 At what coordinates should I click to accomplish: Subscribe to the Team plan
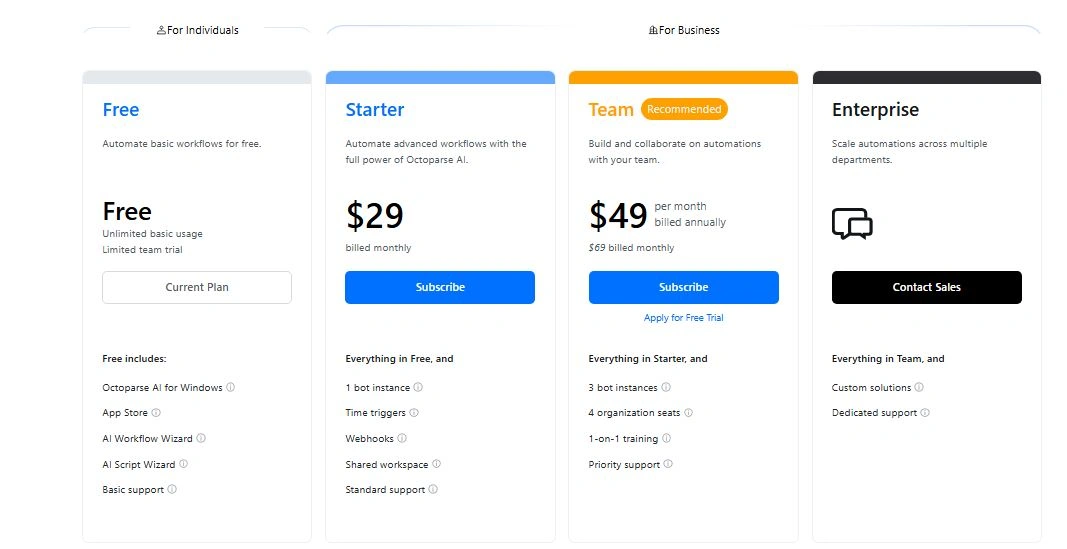683,287
